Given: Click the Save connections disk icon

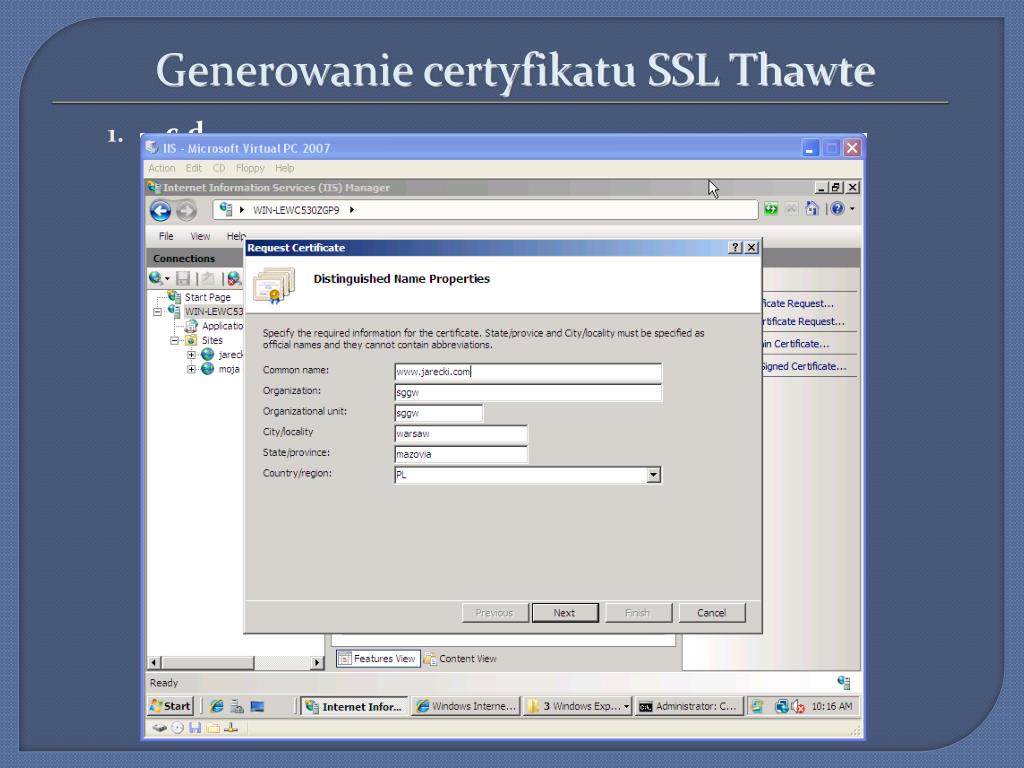Looking at the screenshot, I should (x=183, y=279).
